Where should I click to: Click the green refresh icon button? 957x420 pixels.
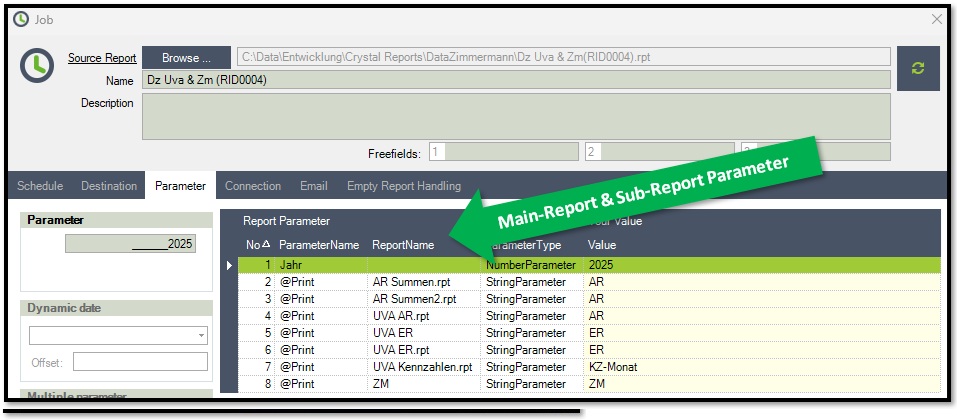tap(919, 68)
